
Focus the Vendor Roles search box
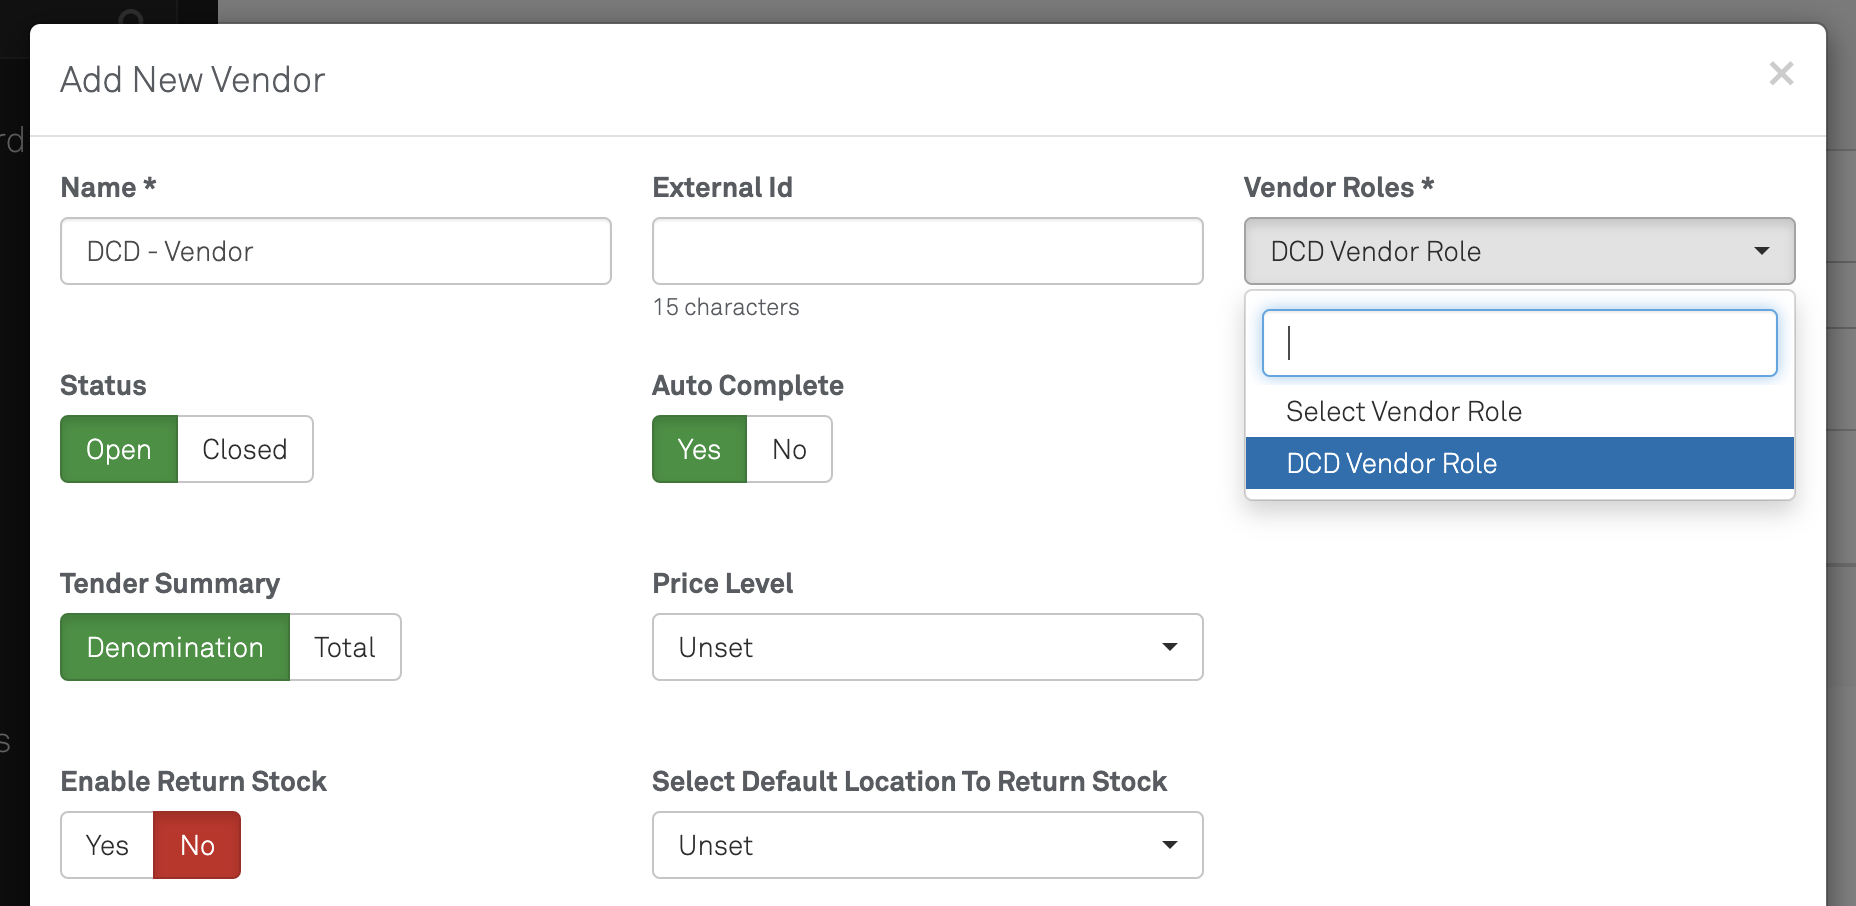pos(1520,343)
